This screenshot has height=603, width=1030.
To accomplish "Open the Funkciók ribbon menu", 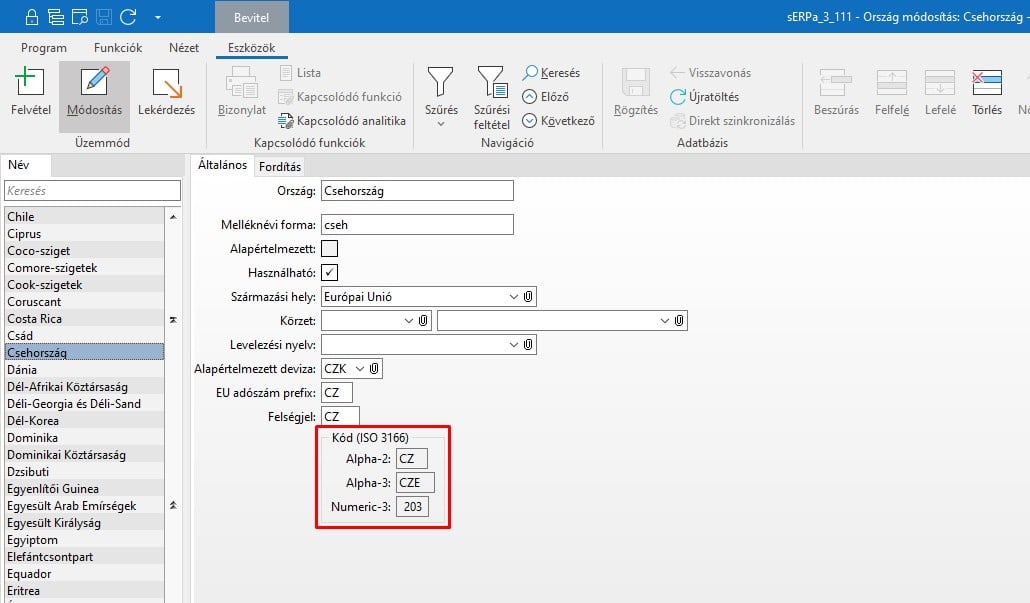I will pos(118,48).
